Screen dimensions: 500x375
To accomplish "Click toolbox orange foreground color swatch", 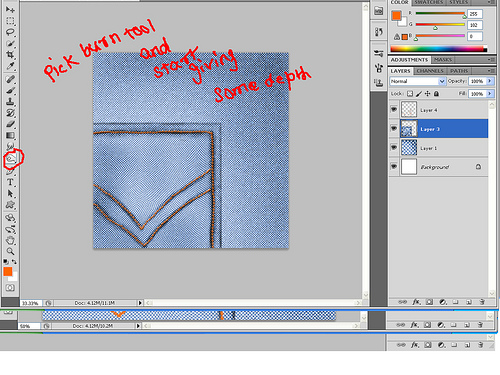I will (8, 271).
